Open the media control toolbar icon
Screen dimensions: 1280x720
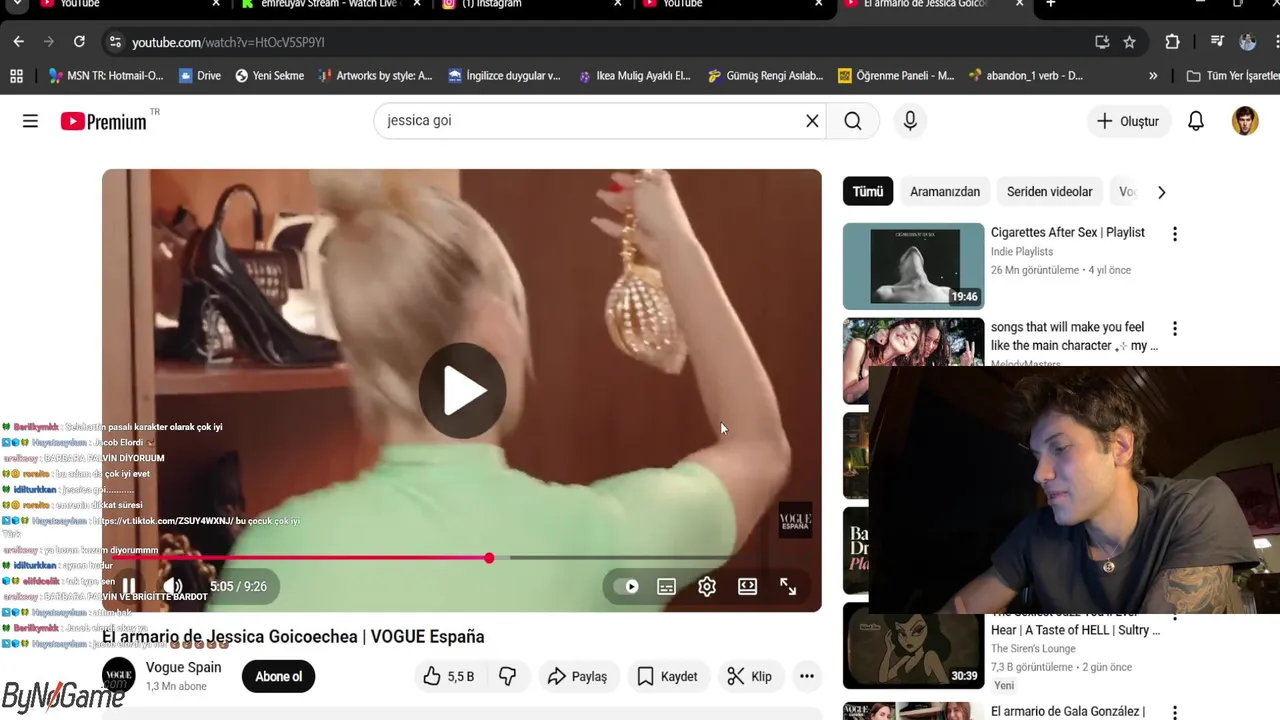coord(1217,42)
